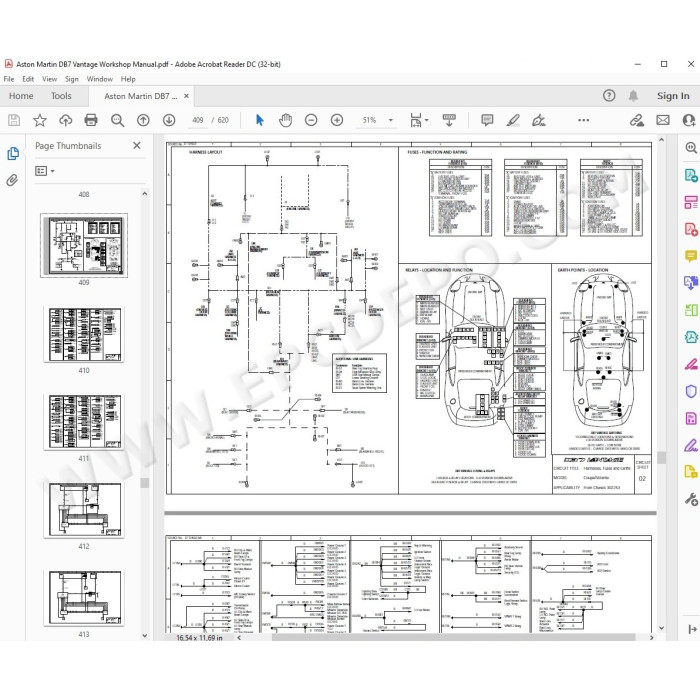Share a link to the file
700x700 pixels.
click(x=637, y=120)
